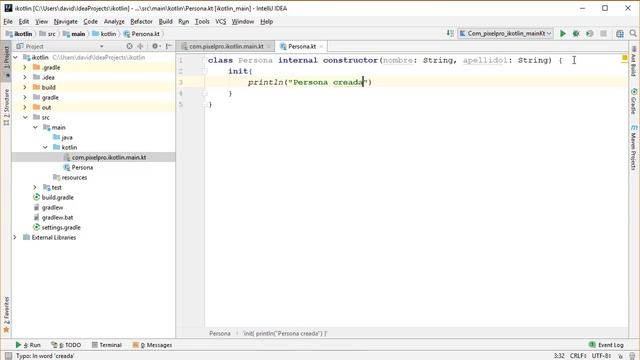640x360 pixels.
Task: Collapse the ikotlin root project node
Action: coord(16,58)
